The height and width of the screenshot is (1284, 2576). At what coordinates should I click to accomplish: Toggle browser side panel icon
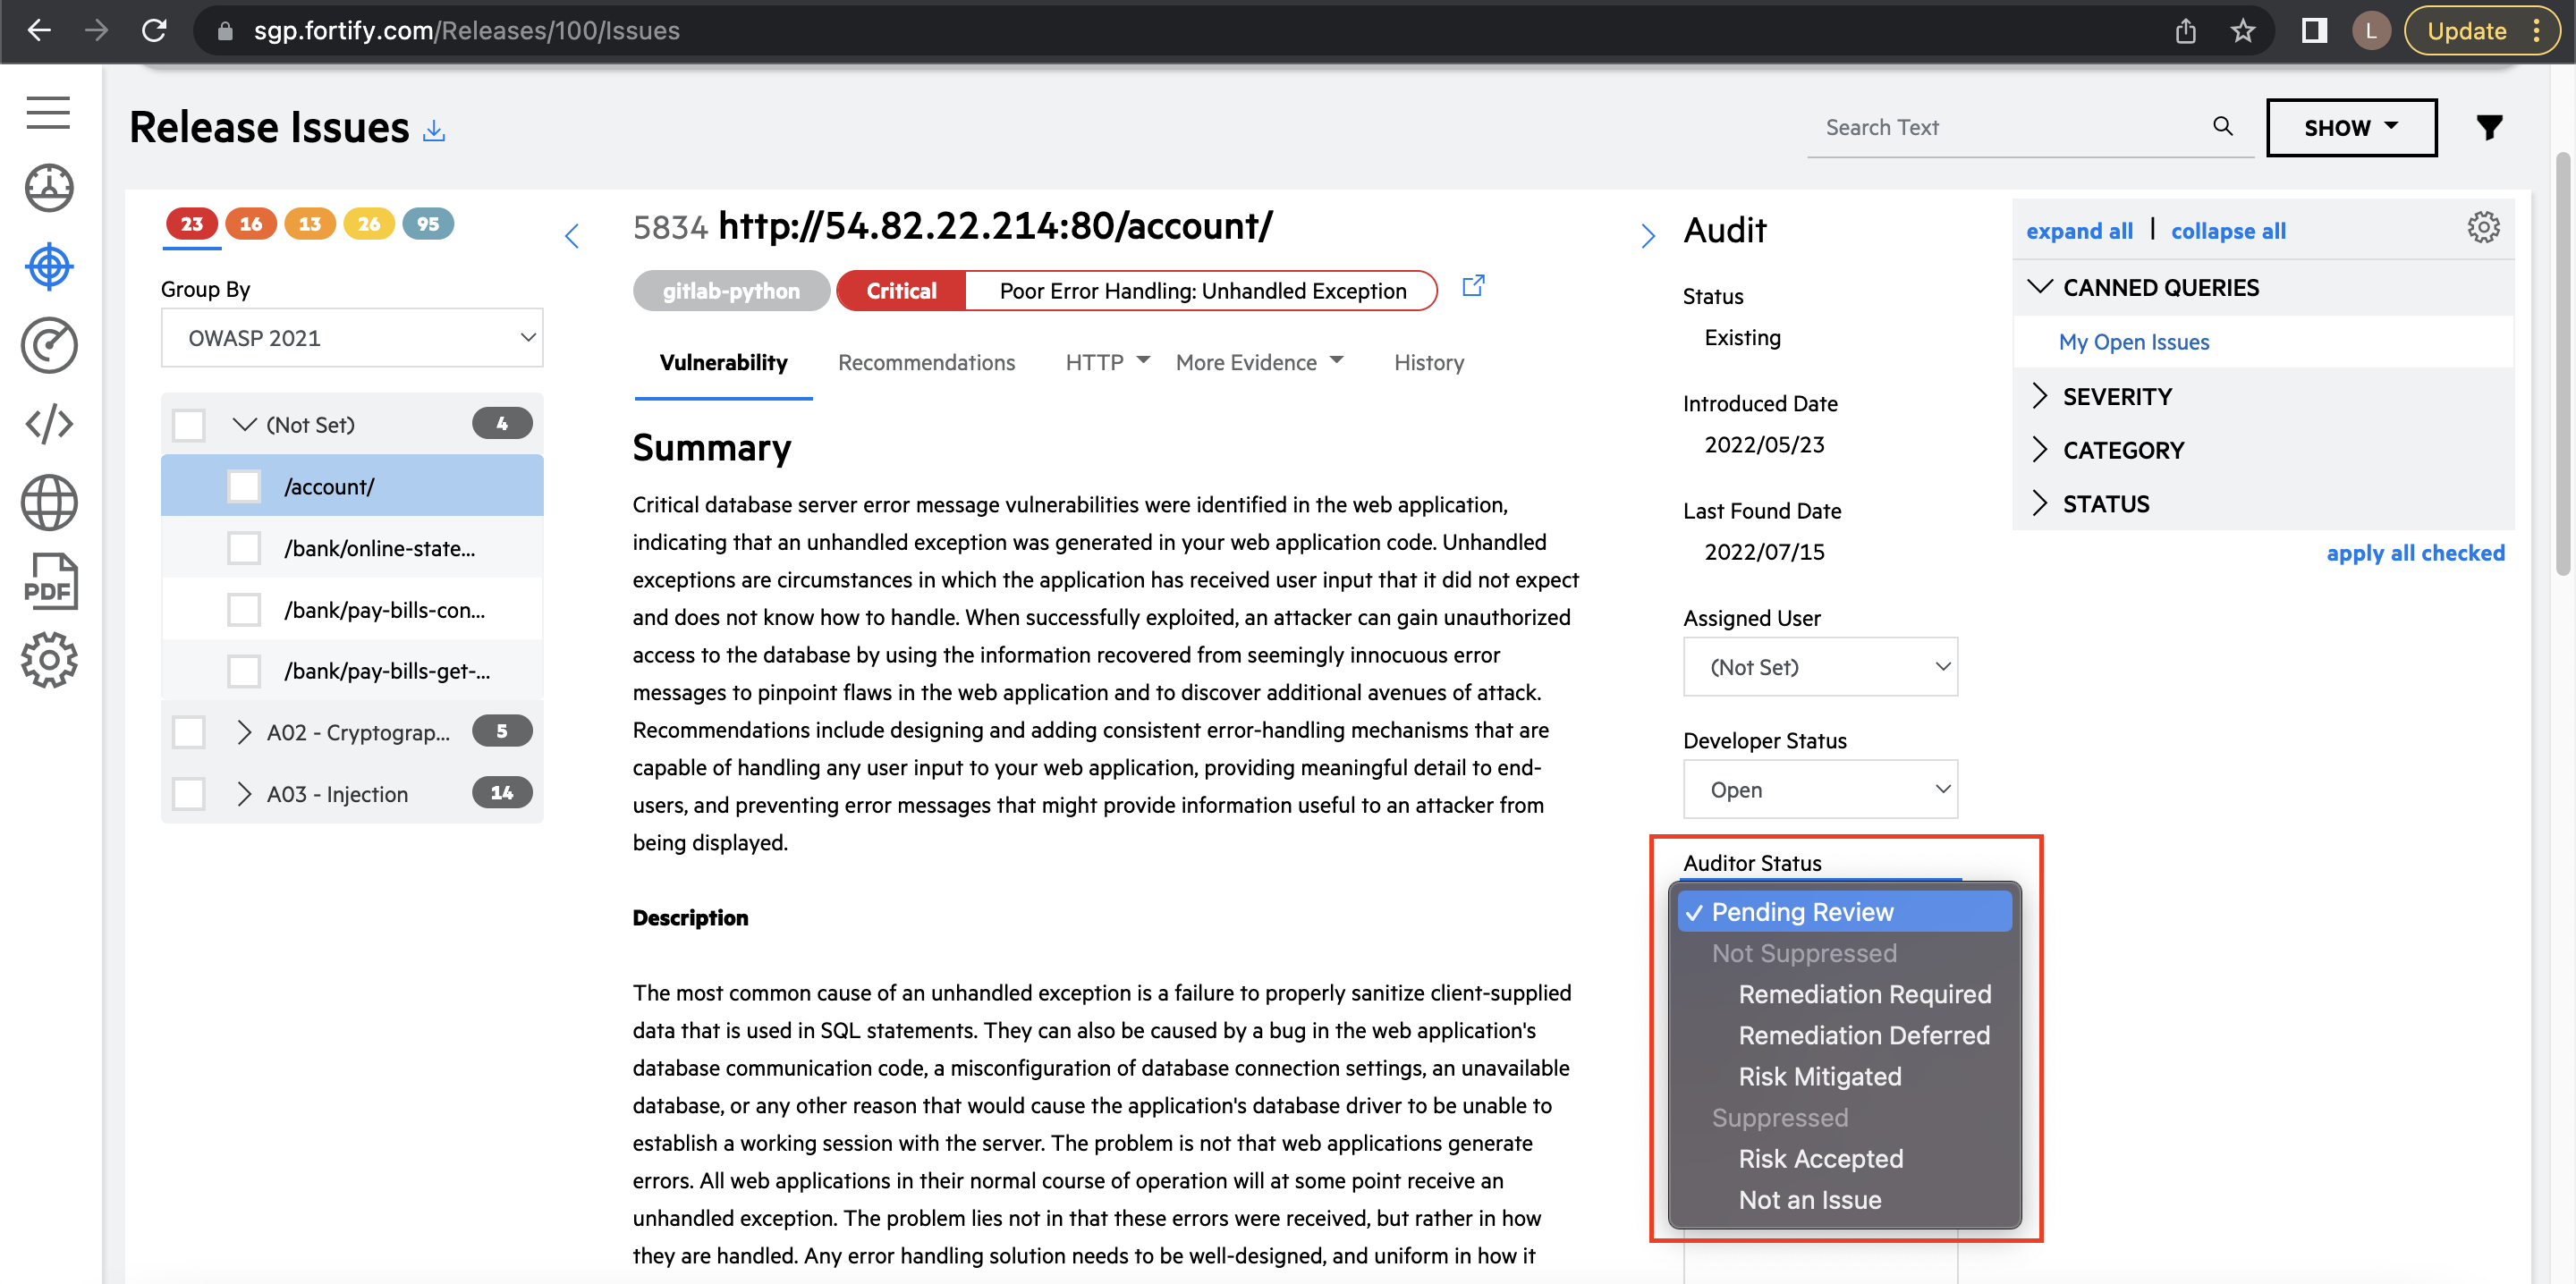pos(2313,30)
